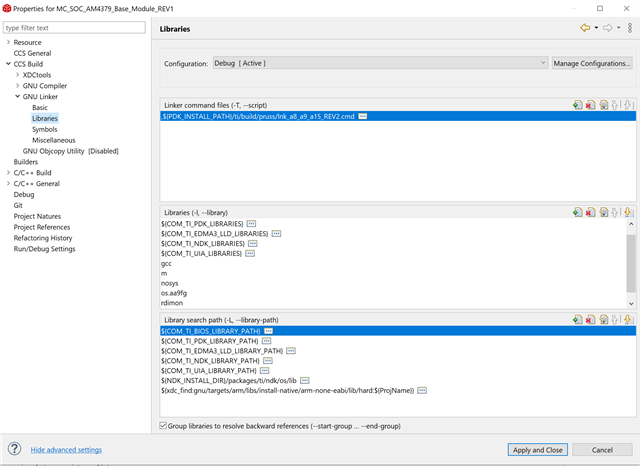Open ellipsis next to NDK_INSTALL_DIR path

point(304,380)
